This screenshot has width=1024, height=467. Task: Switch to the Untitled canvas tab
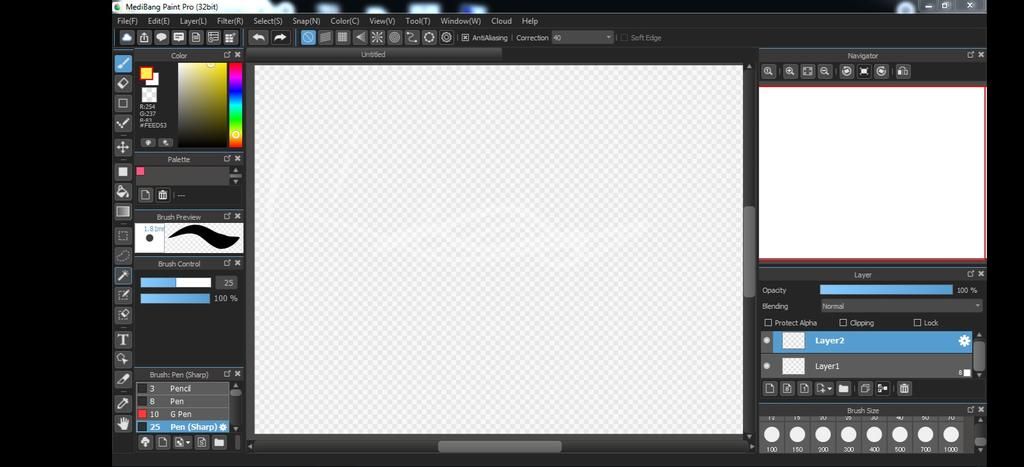pos(374,54)
